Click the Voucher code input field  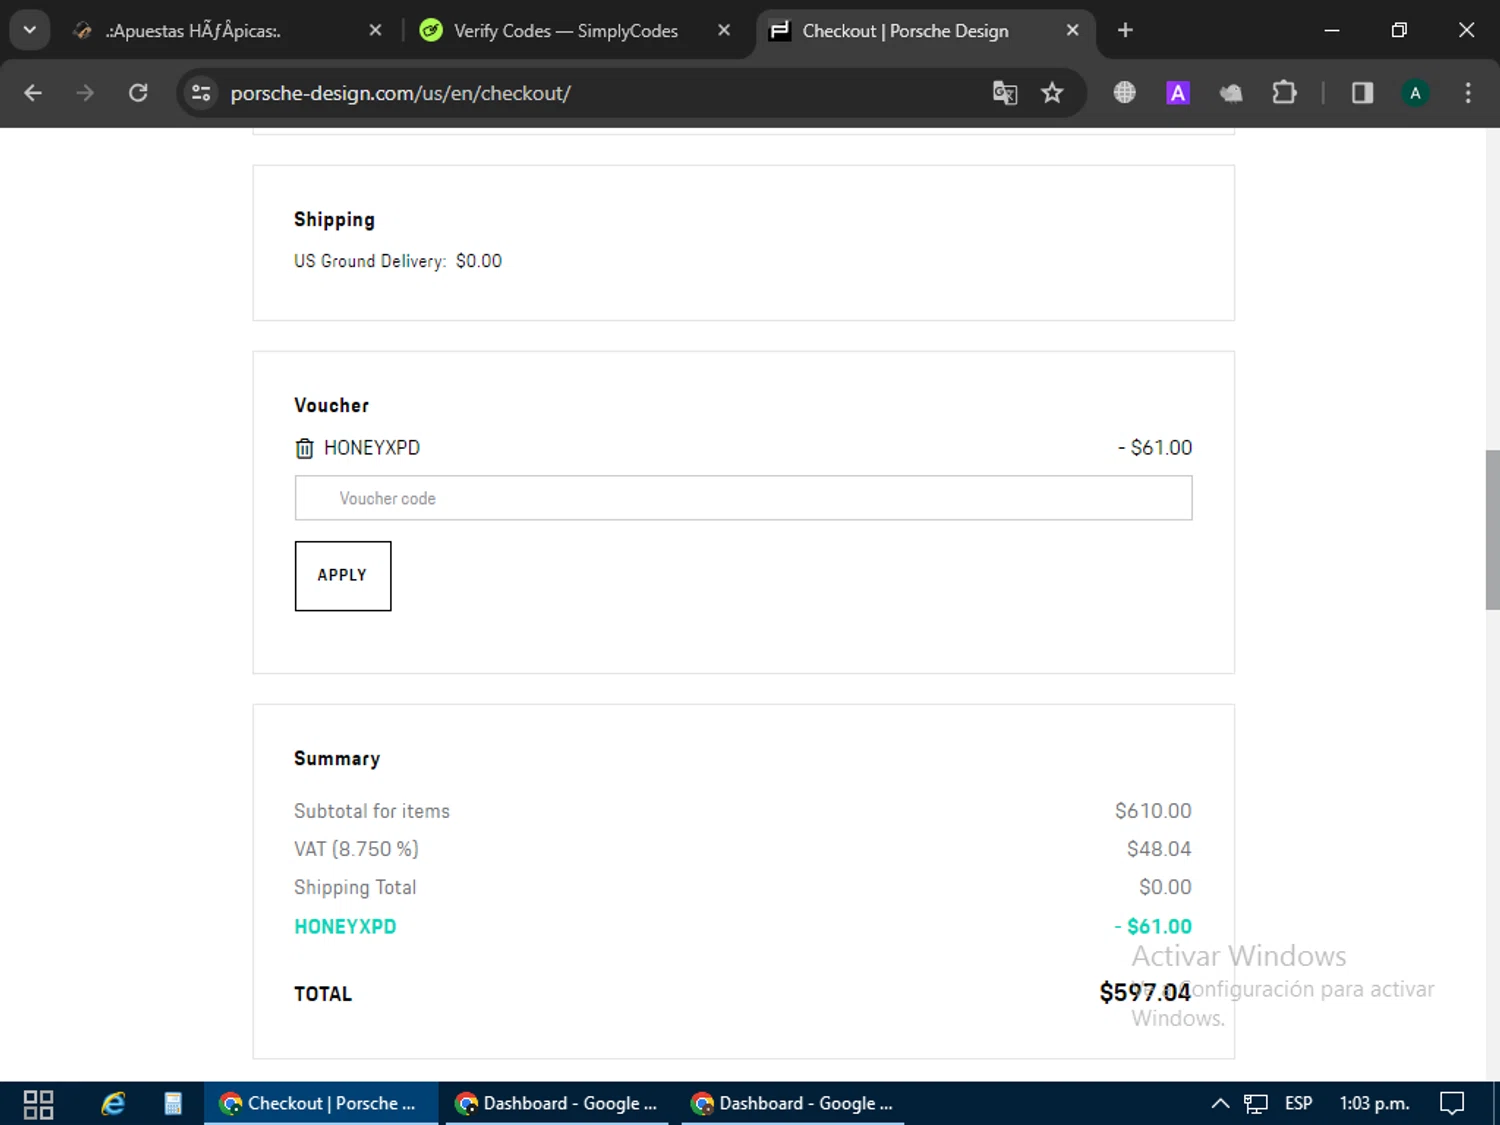pos(743,498)
